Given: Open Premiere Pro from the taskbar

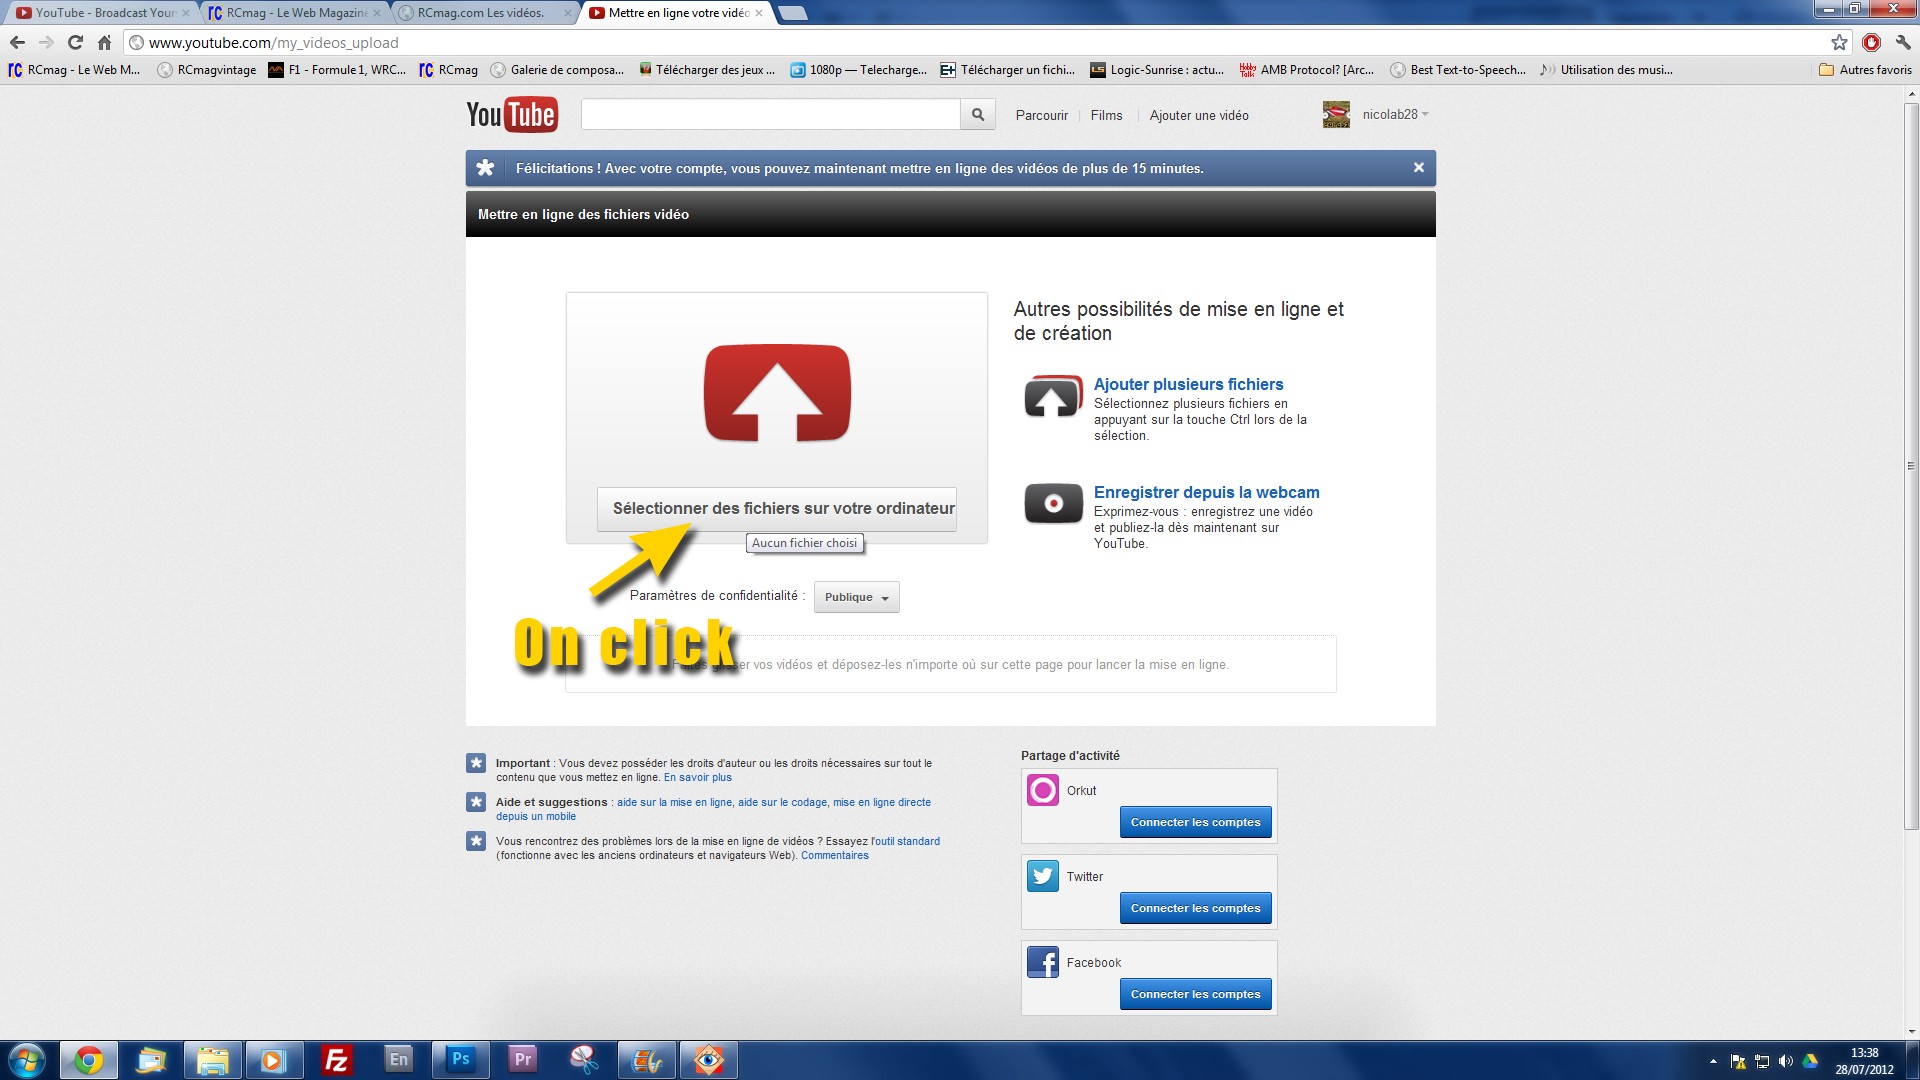Looking at the screenshot, I should [522, 1059].
